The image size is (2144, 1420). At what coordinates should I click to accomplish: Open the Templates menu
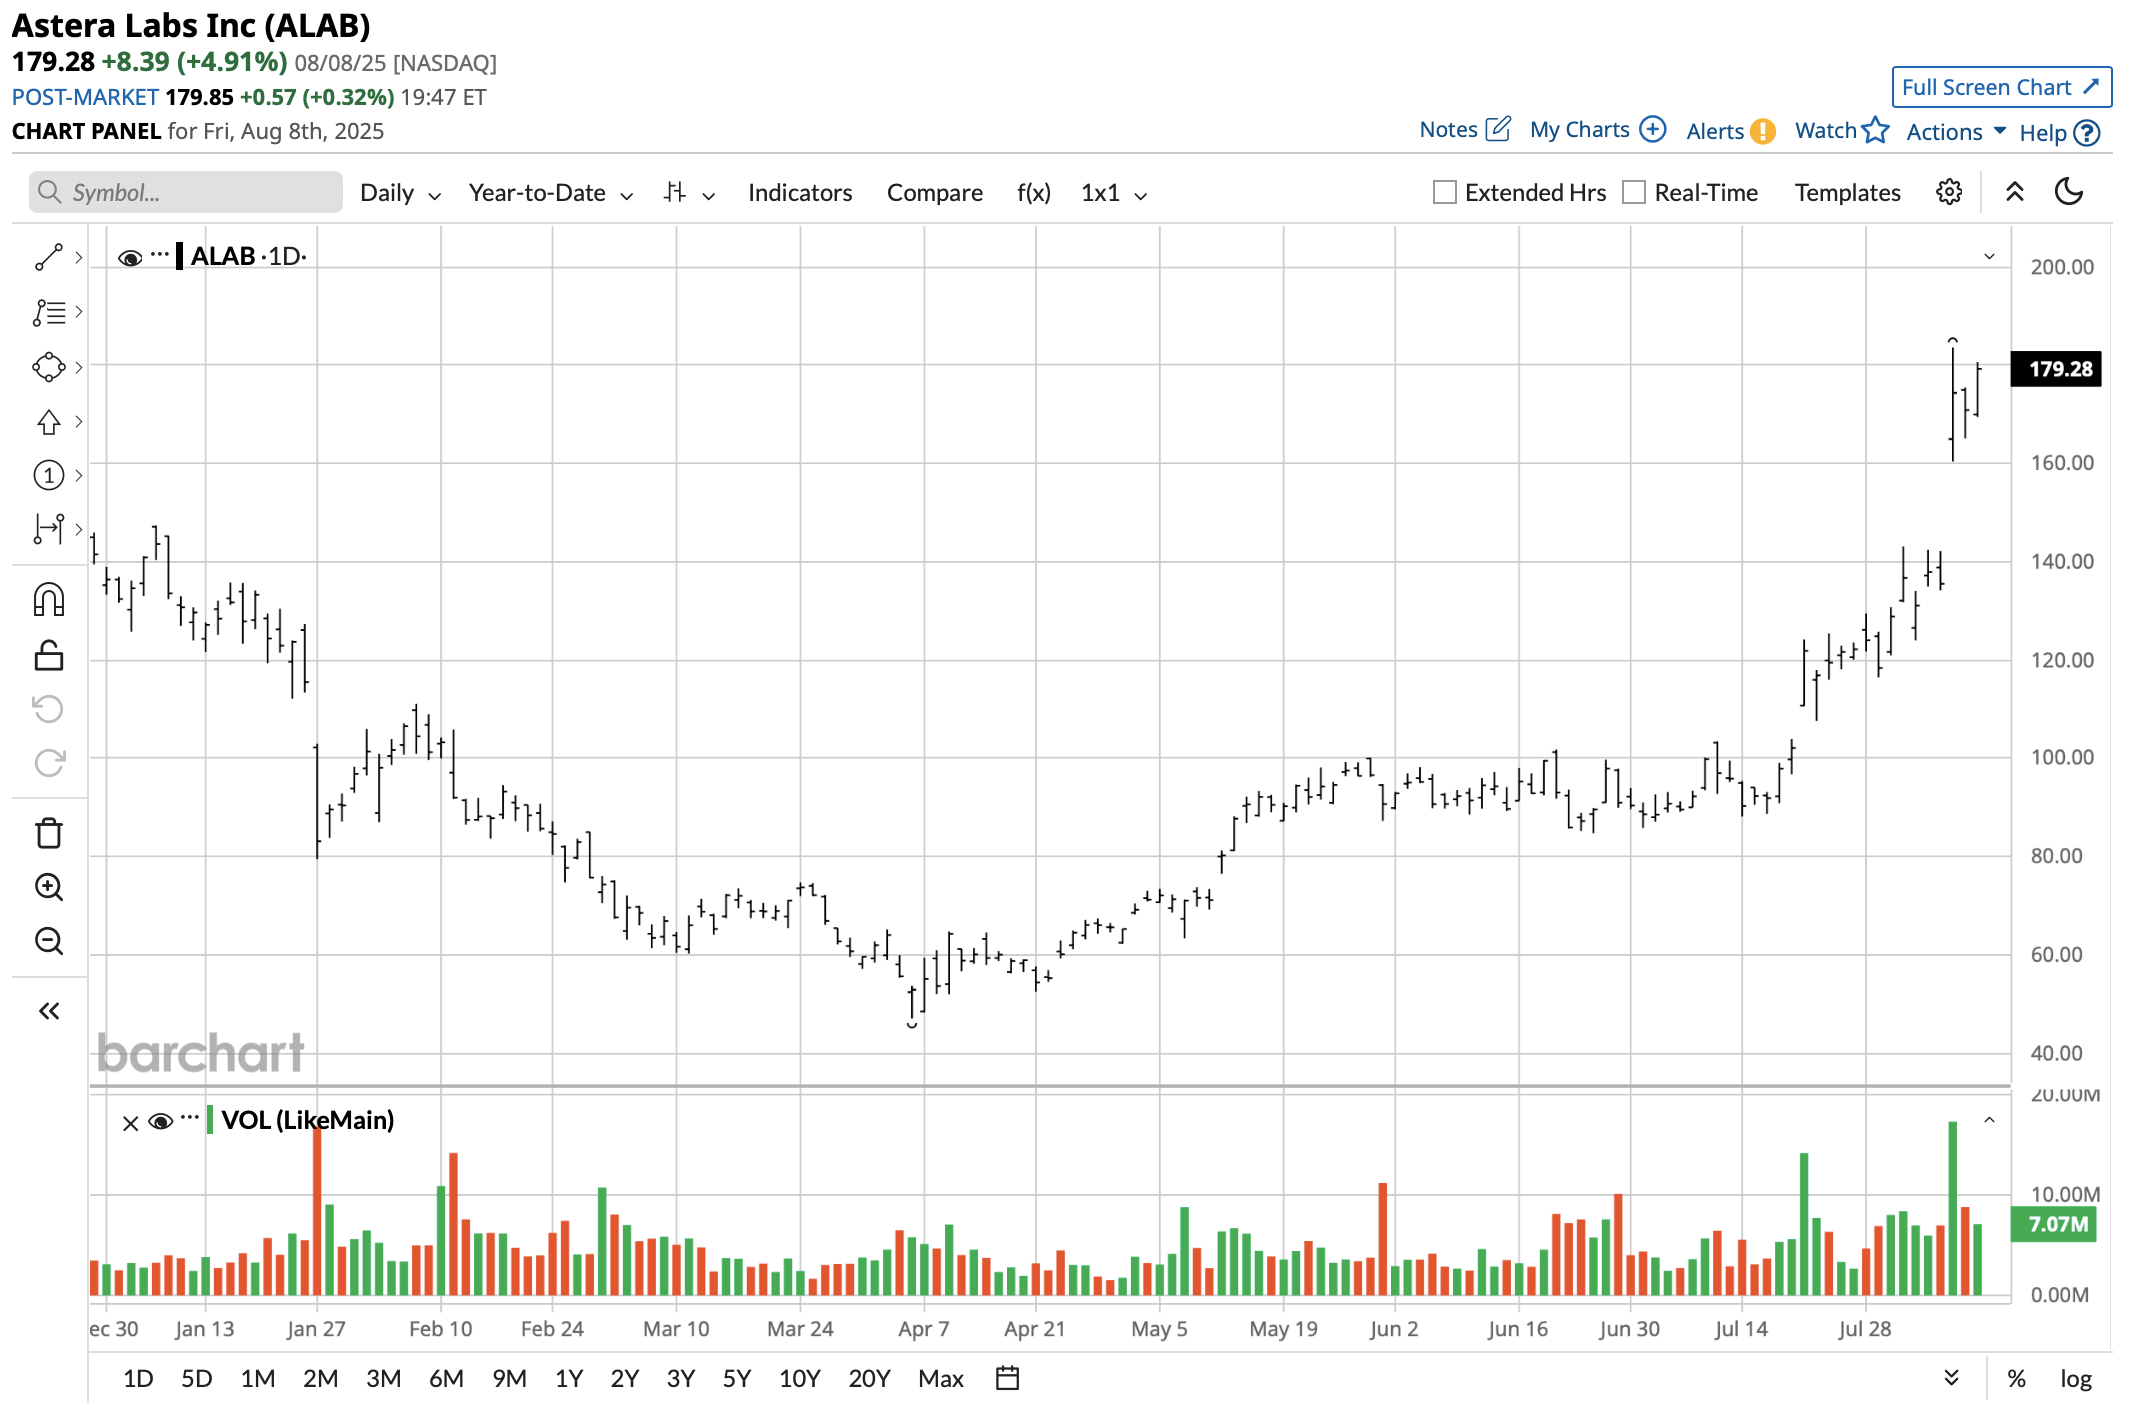(1847, 193)
